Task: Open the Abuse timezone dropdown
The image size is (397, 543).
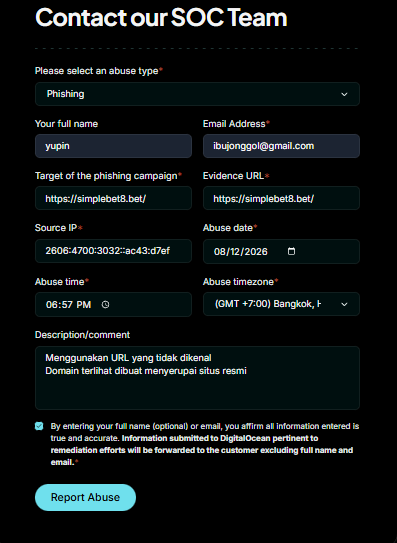Action: tap(281, 304)
